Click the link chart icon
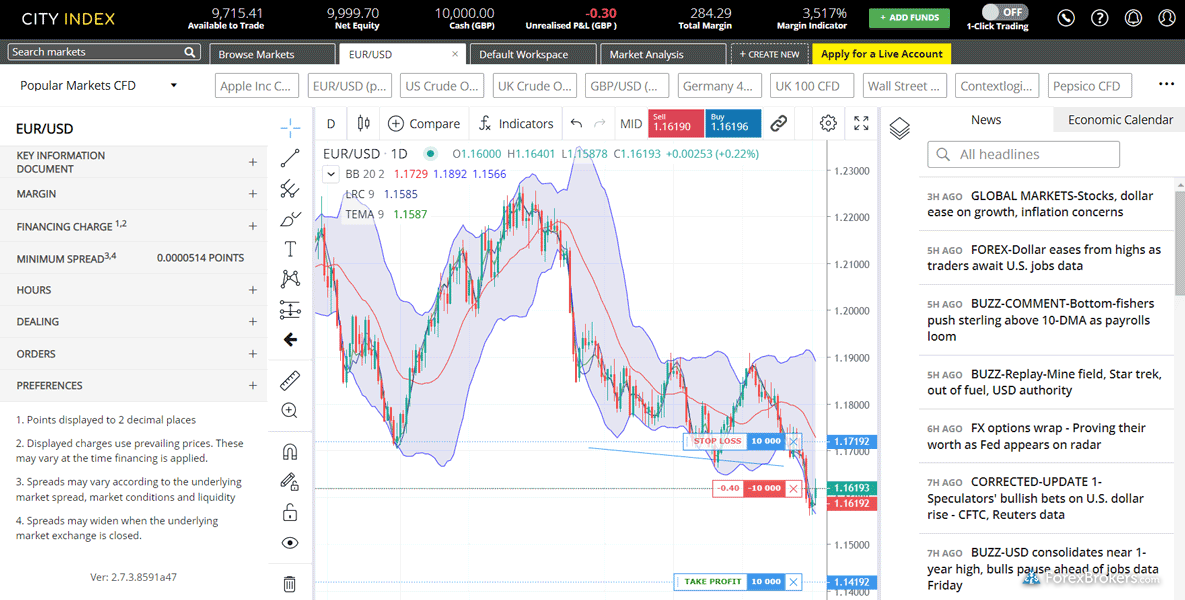The image size is (1185, 600). point(778,123)
